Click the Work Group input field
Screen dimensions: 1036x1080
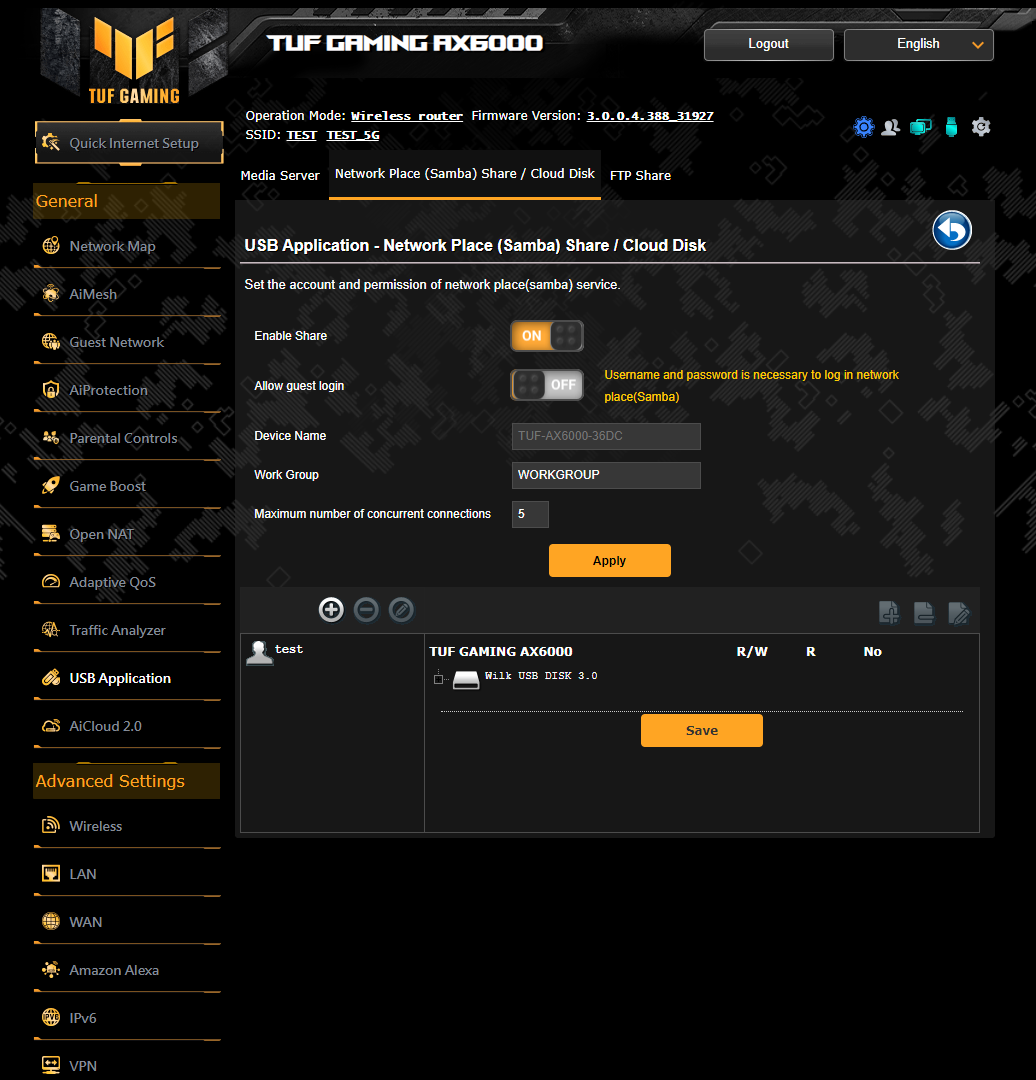click(606, 475)
